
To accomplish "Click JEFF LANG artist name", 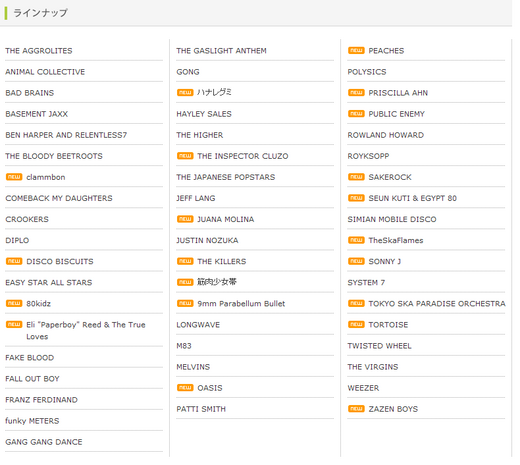I will pos(196,198).
